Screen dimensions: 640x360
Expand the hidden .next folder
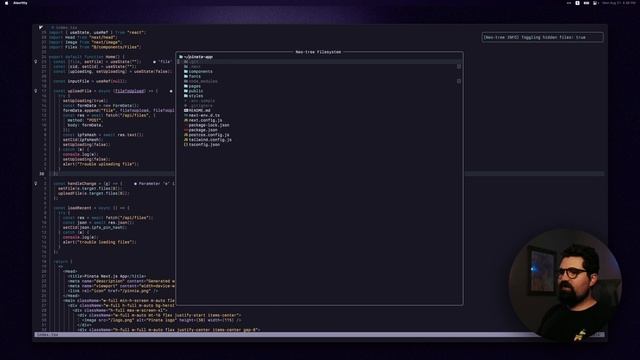[x=192, y=67]
